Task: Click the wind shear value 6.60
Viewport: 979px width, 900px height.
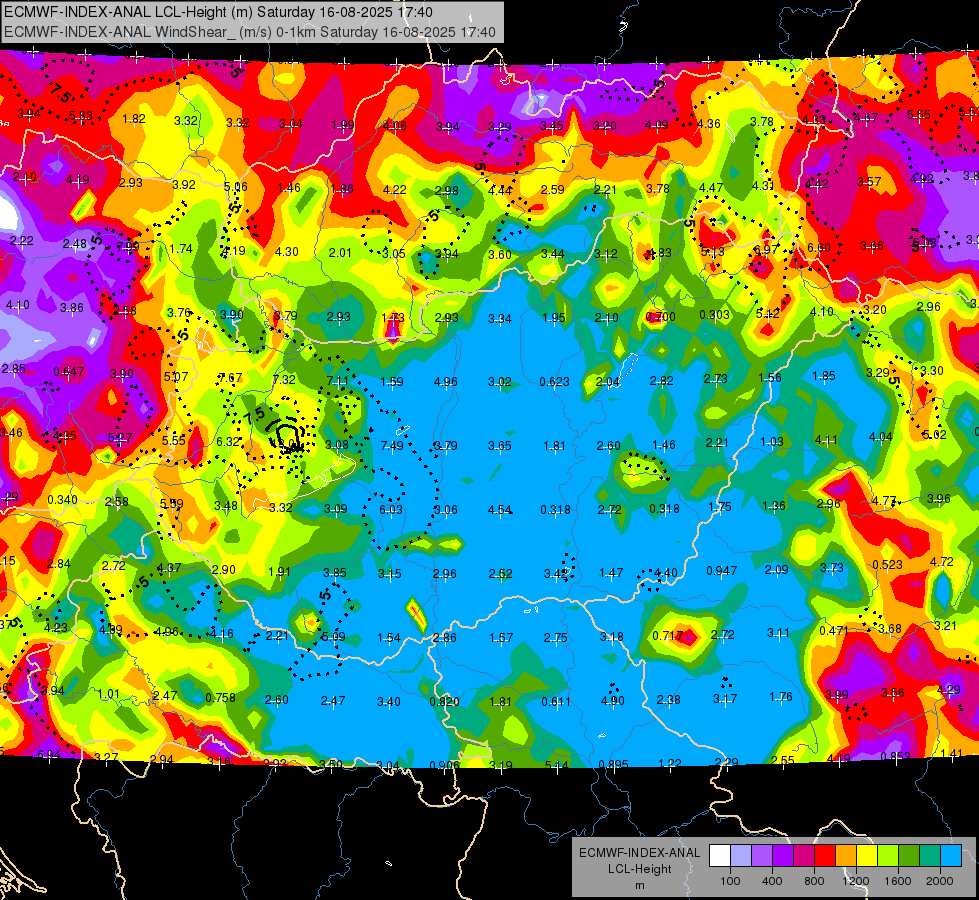Action: click(819, 247)
